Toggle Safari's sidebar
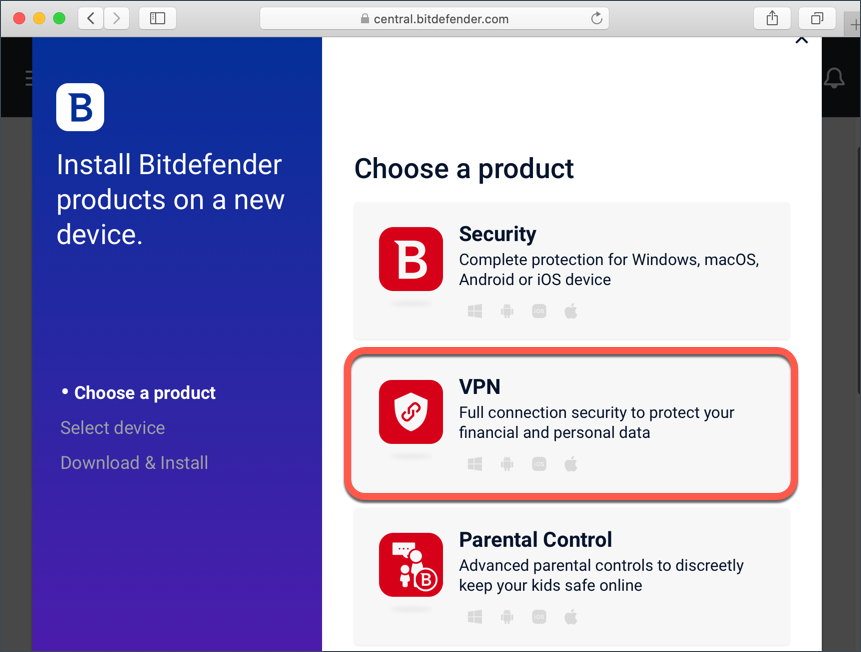 (158, 19)
